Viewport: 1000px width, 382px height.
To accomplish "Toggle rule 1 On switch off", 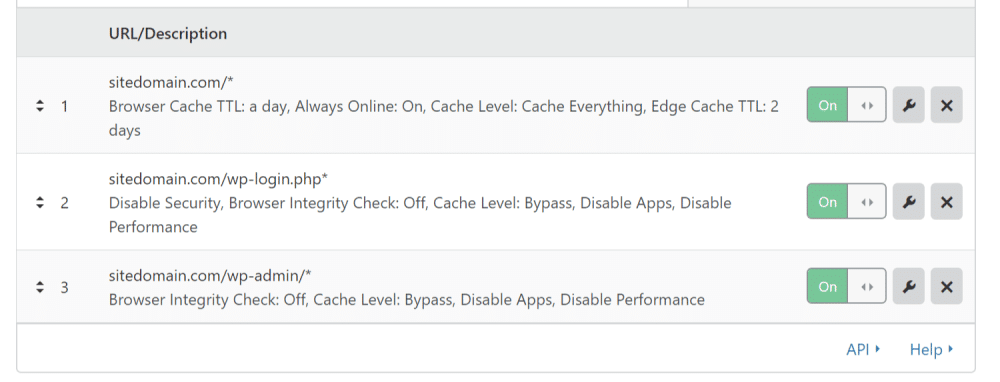I will [x=846, y=105].
